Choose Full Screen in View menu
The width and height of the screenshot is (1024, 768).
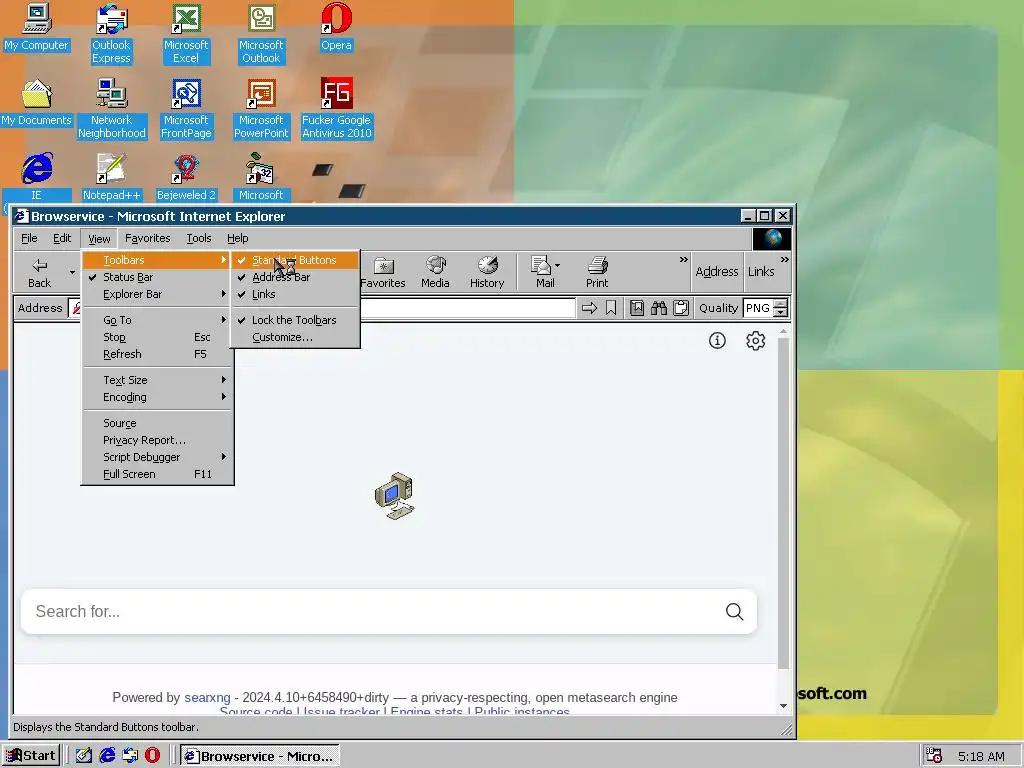tap(157, 474)
